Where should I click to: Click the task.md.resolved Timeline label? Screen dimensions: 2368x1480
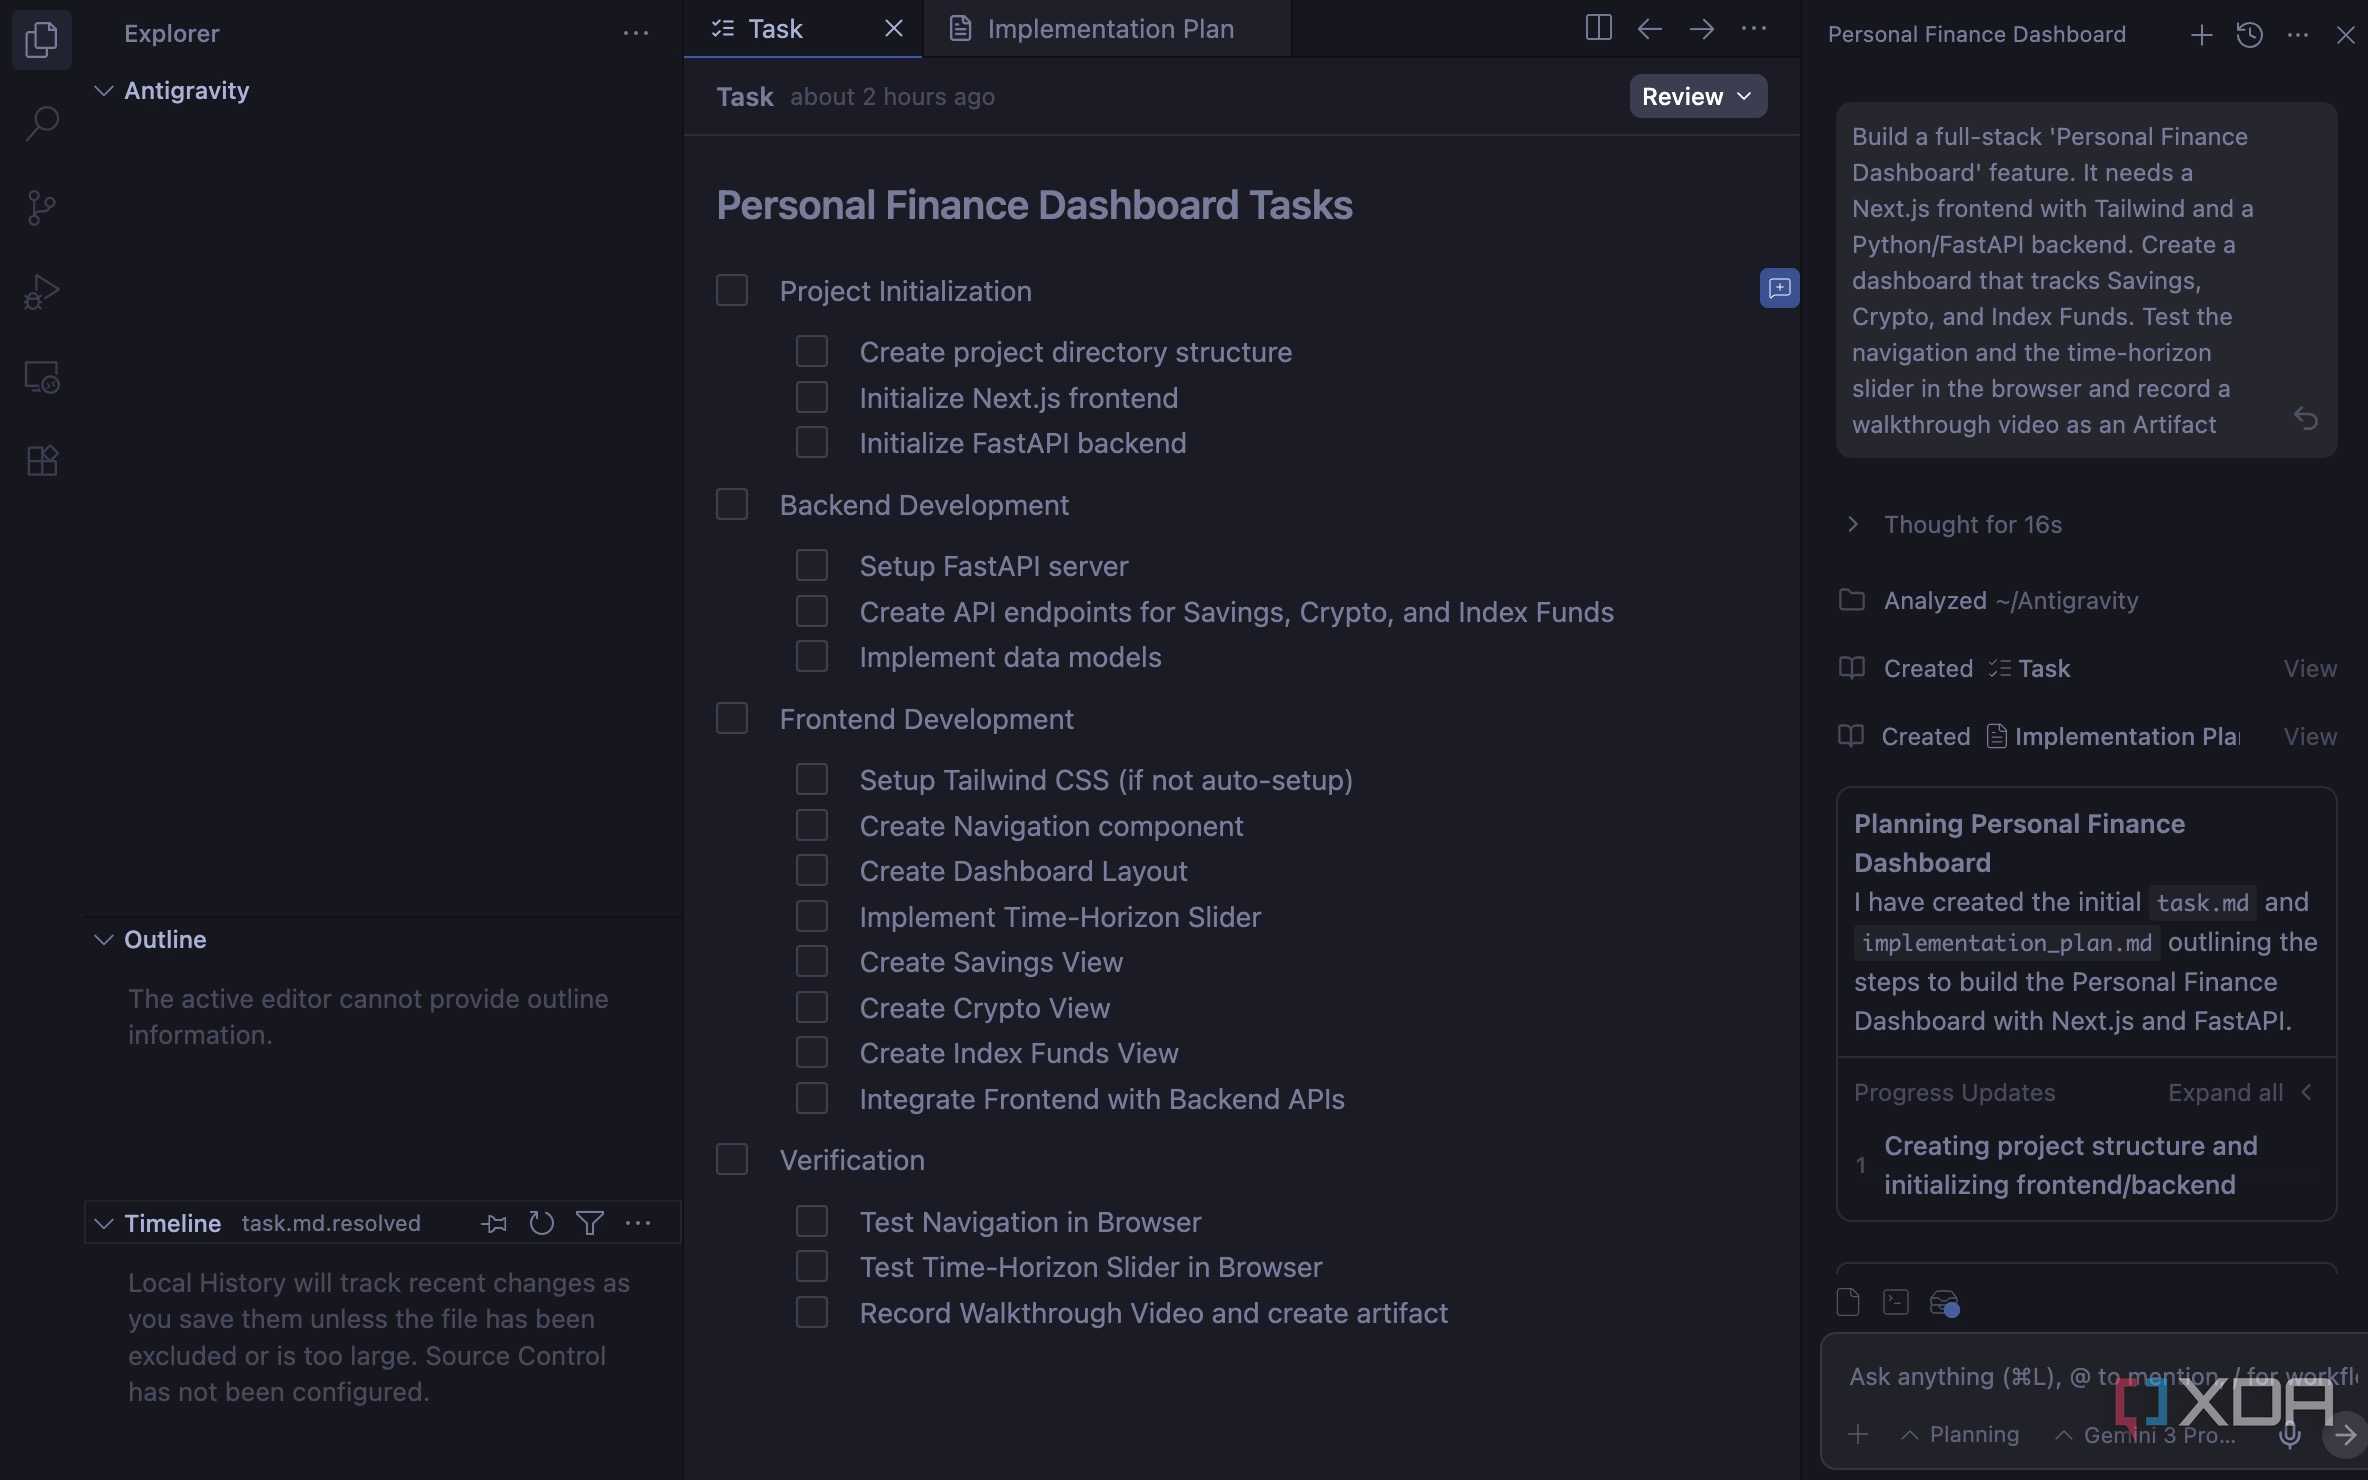(331, 1222)
